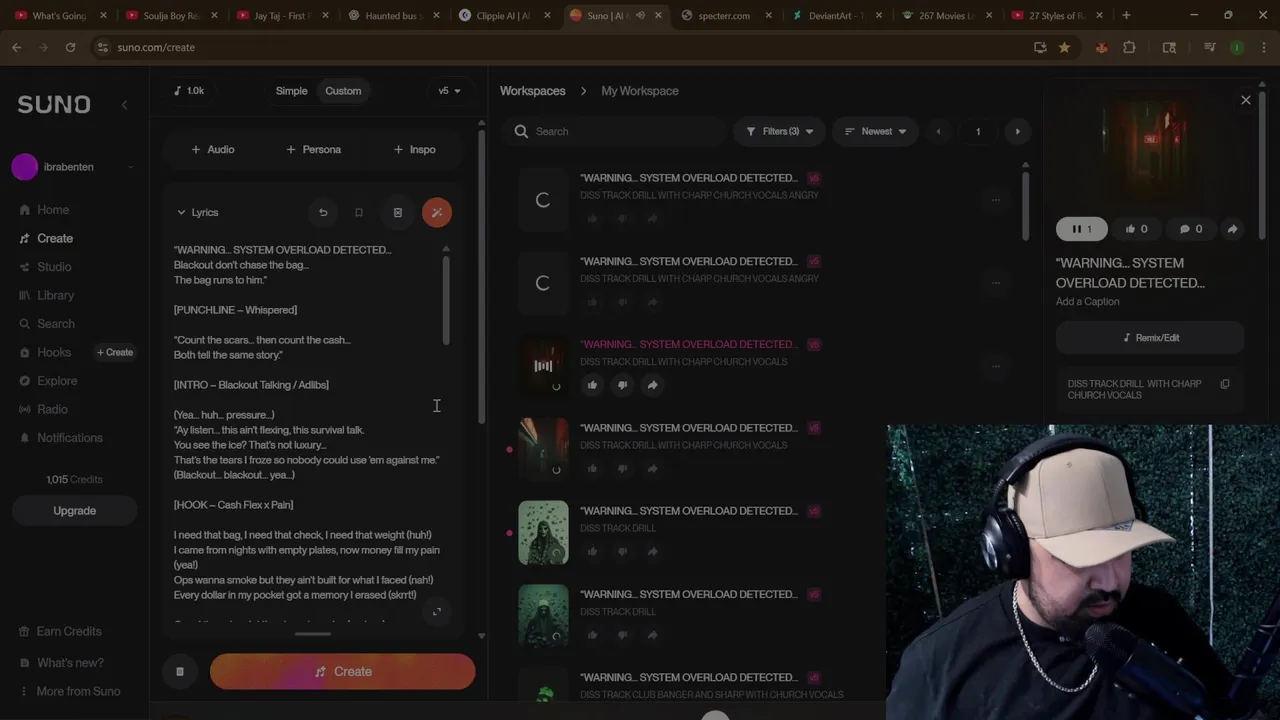Like the song in the detail panel
The height and width of the screenshot is (720, 1280).
click(x=1136, y=229)
